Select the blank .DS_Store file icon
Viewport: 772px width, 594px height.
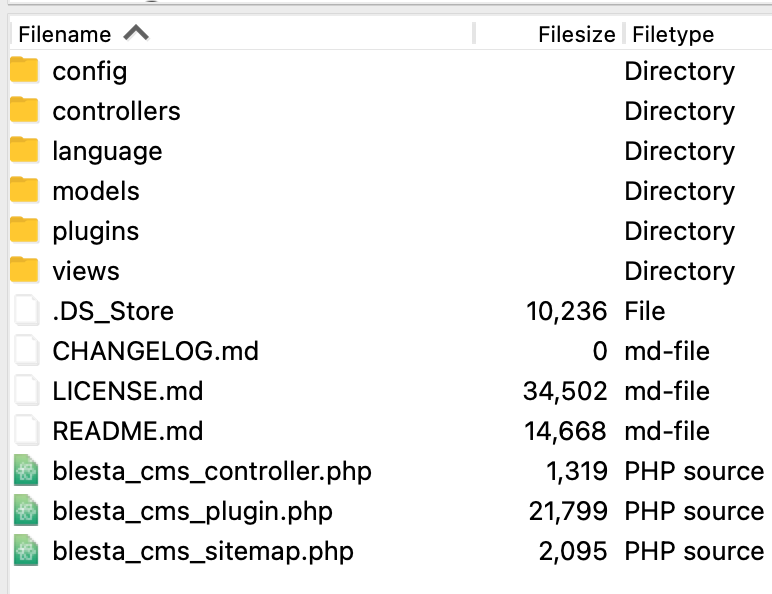click(x=26, y=310)
